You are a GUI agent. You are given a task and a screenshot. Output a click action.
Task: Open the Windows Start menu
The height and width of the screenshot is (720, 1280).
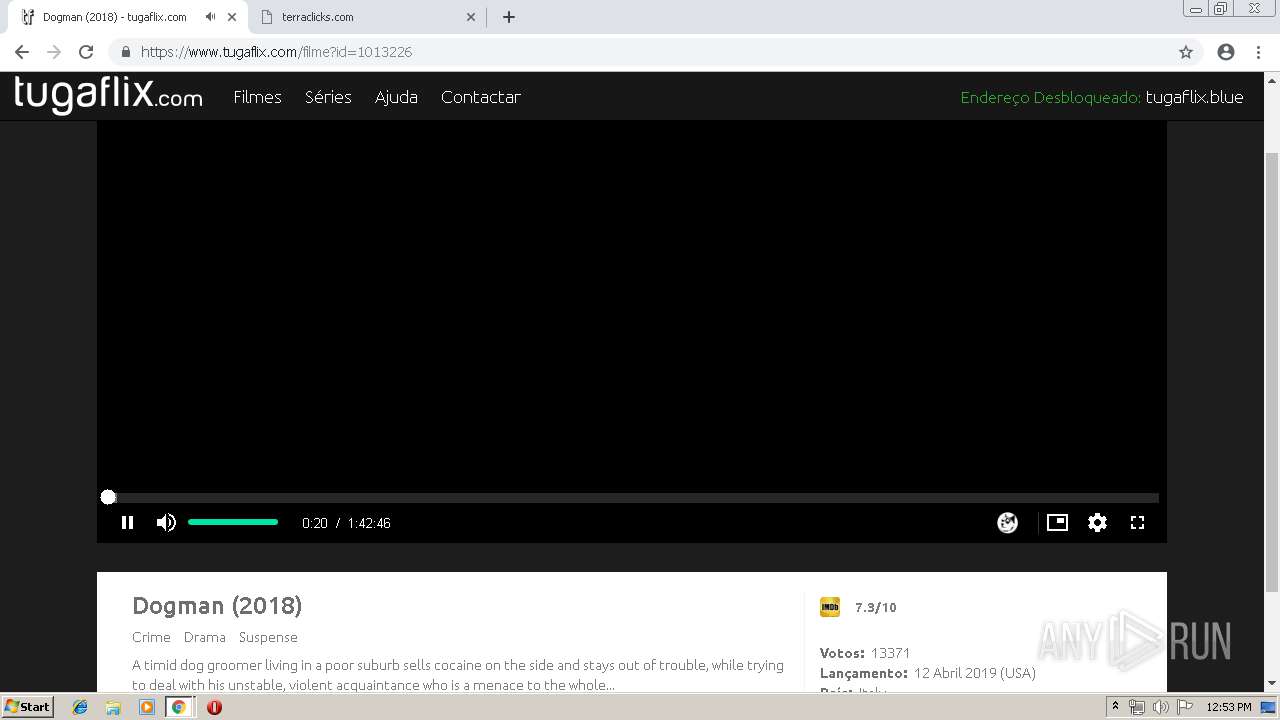(28, 707)
